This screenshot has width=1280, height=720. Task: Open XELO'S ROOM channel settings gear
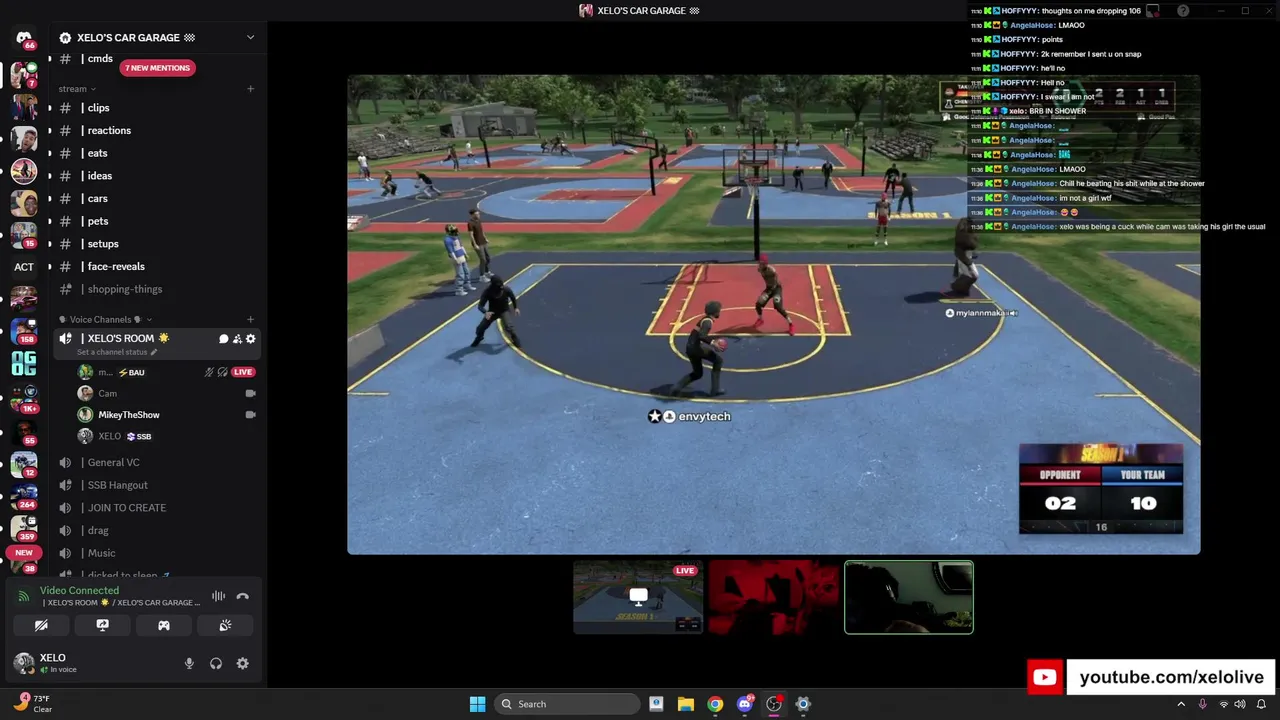[x=250, y=339]
